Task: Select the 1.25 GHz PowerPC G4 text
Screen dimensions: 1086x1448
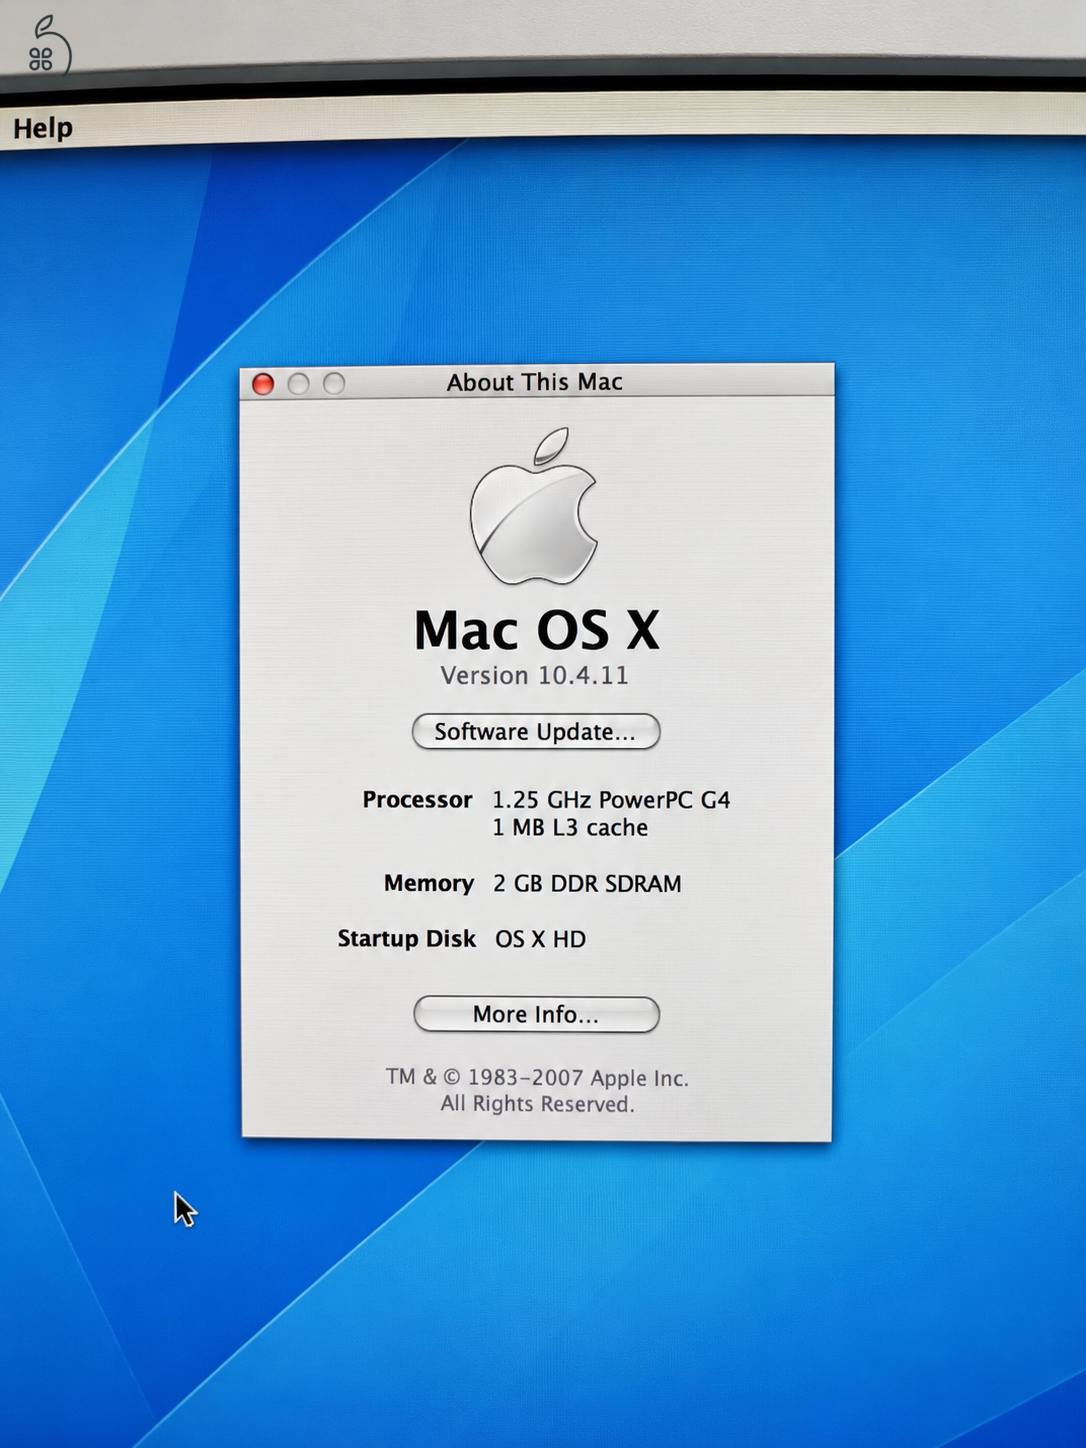Action: click(611, 800)
